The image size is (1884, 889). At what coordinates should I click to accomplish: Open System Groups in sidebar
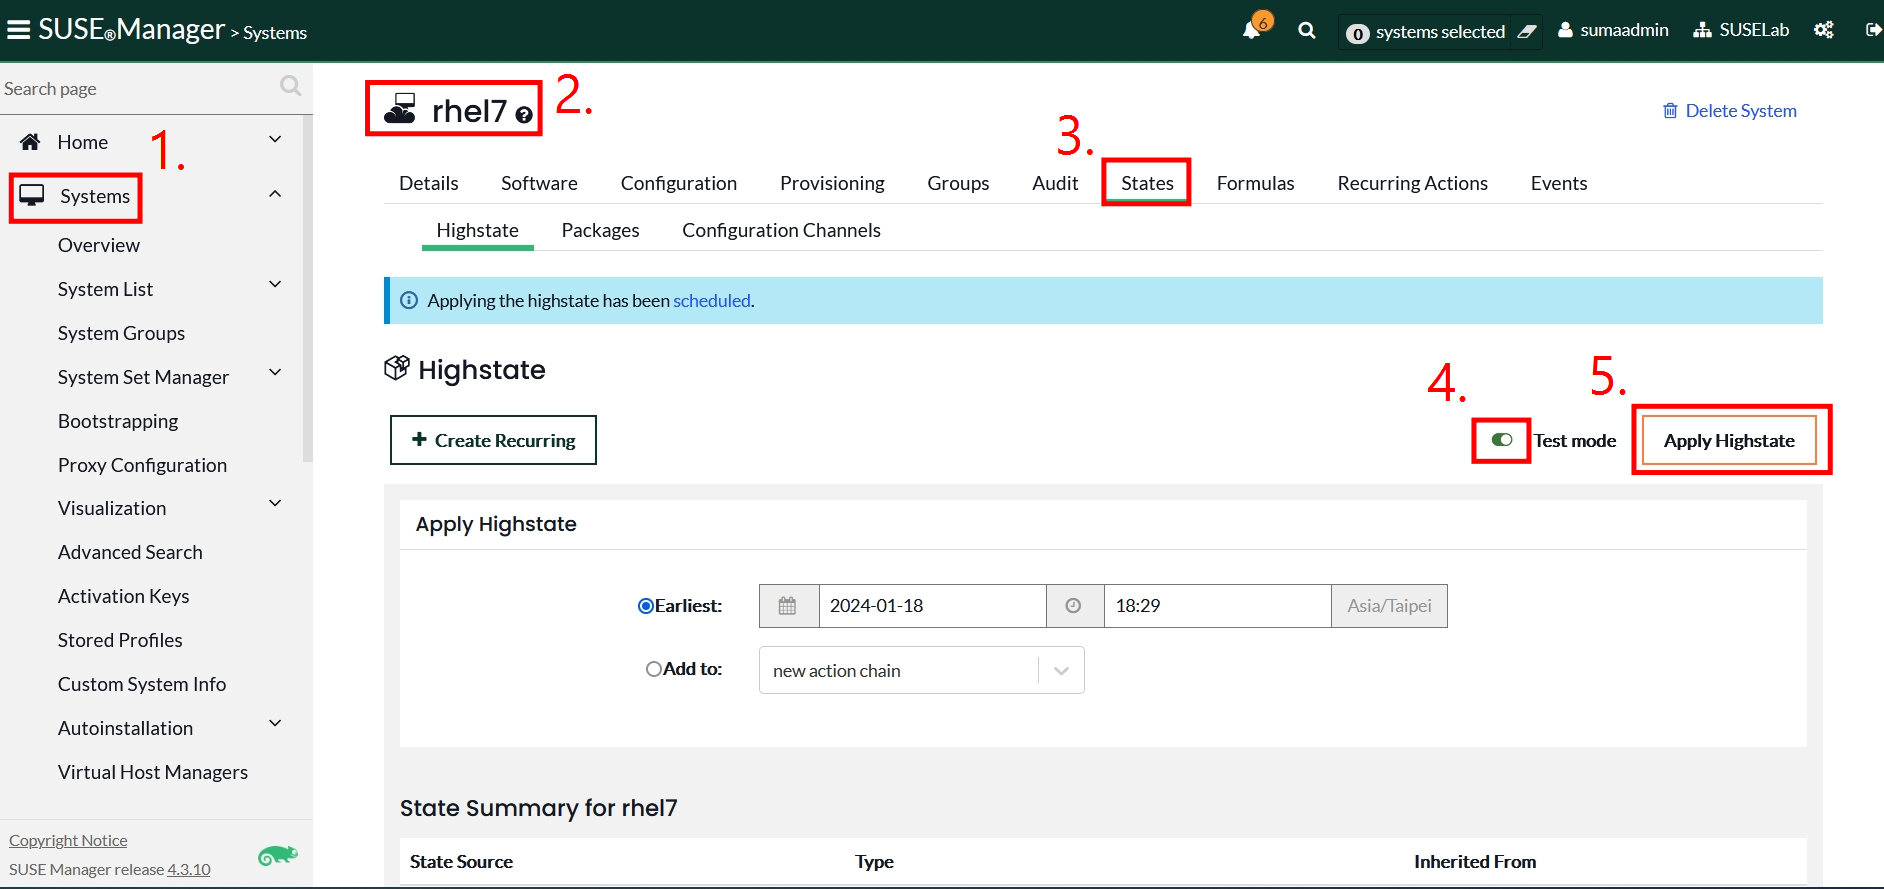[x=121, y=333]
